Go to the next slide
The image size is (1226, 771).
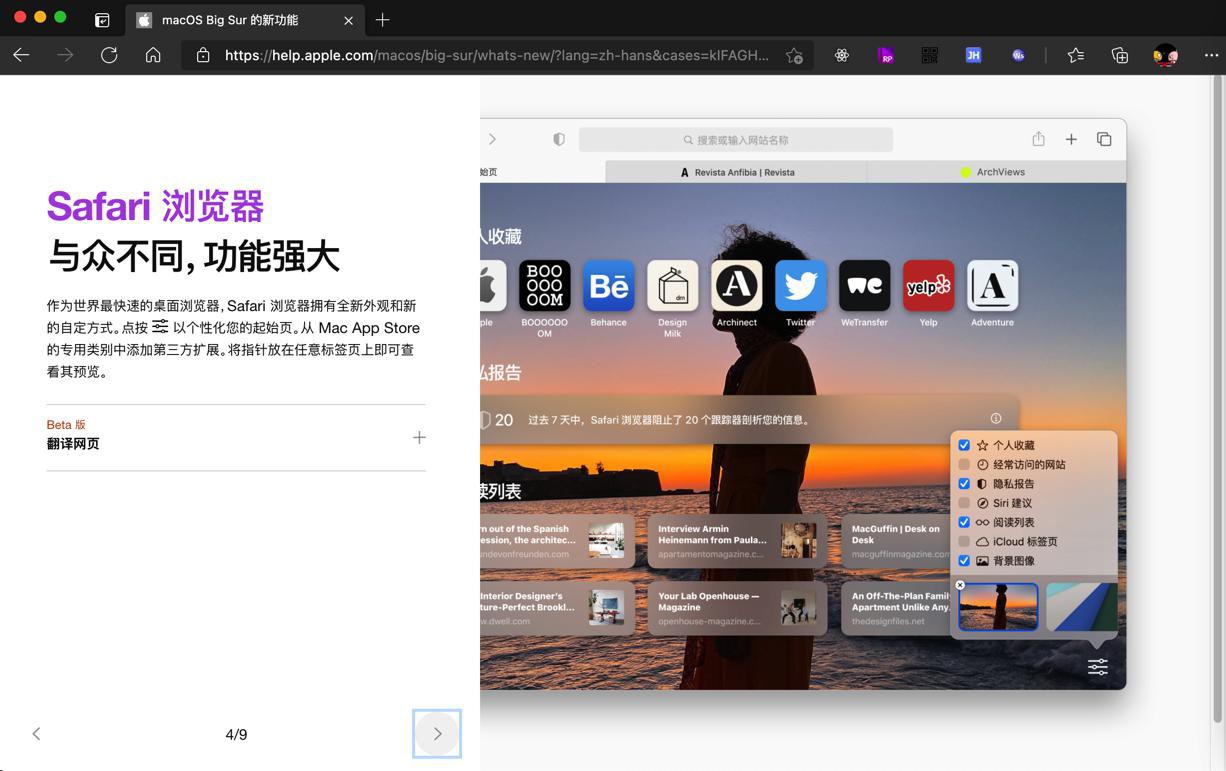coord(437,734)
